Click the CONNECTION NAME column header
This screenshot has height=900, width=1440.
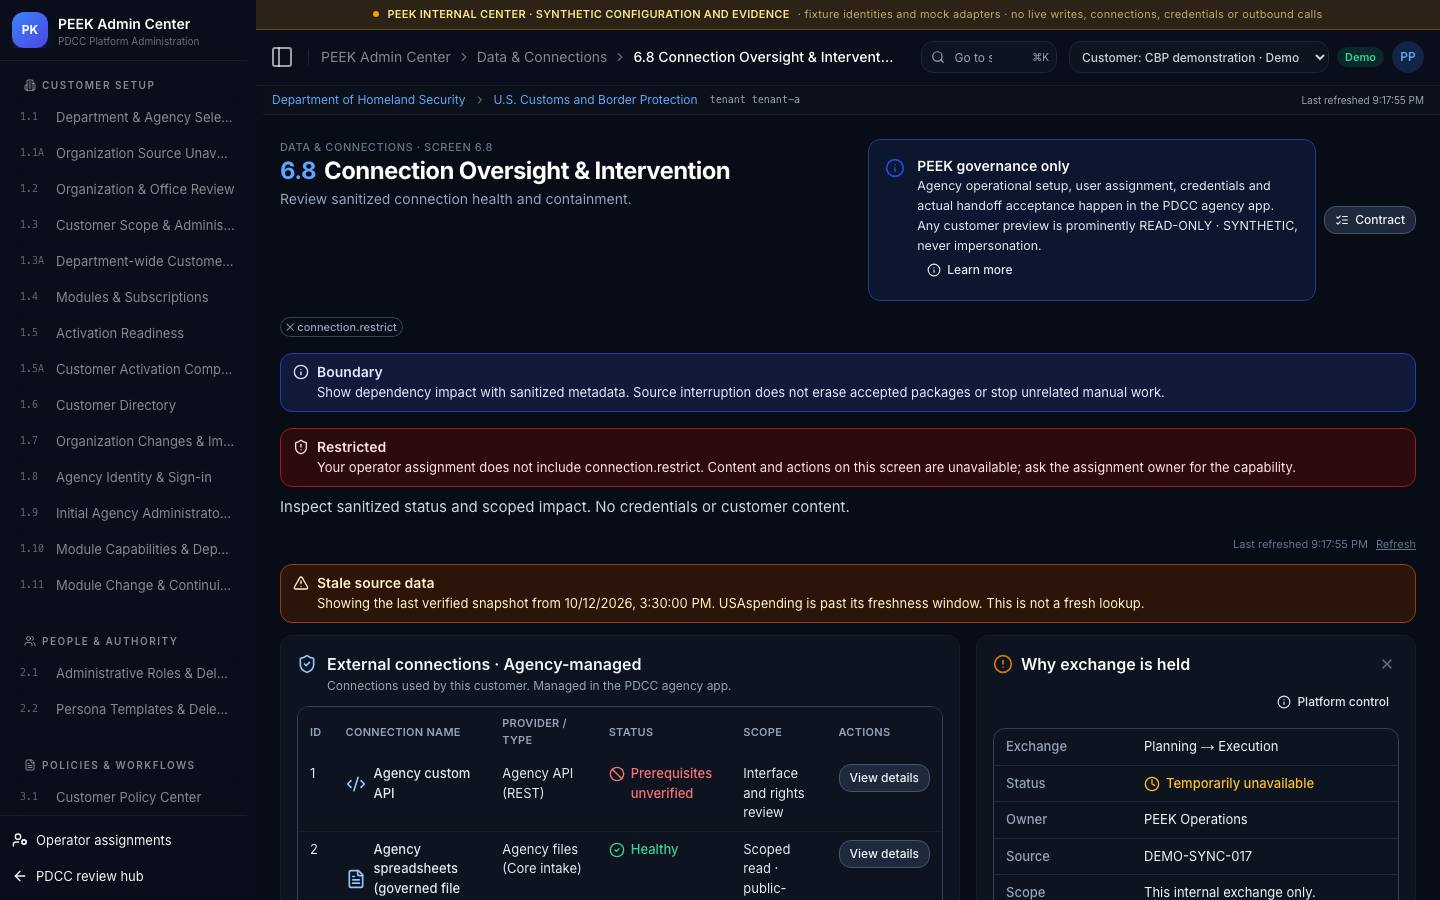pos(403,732)
